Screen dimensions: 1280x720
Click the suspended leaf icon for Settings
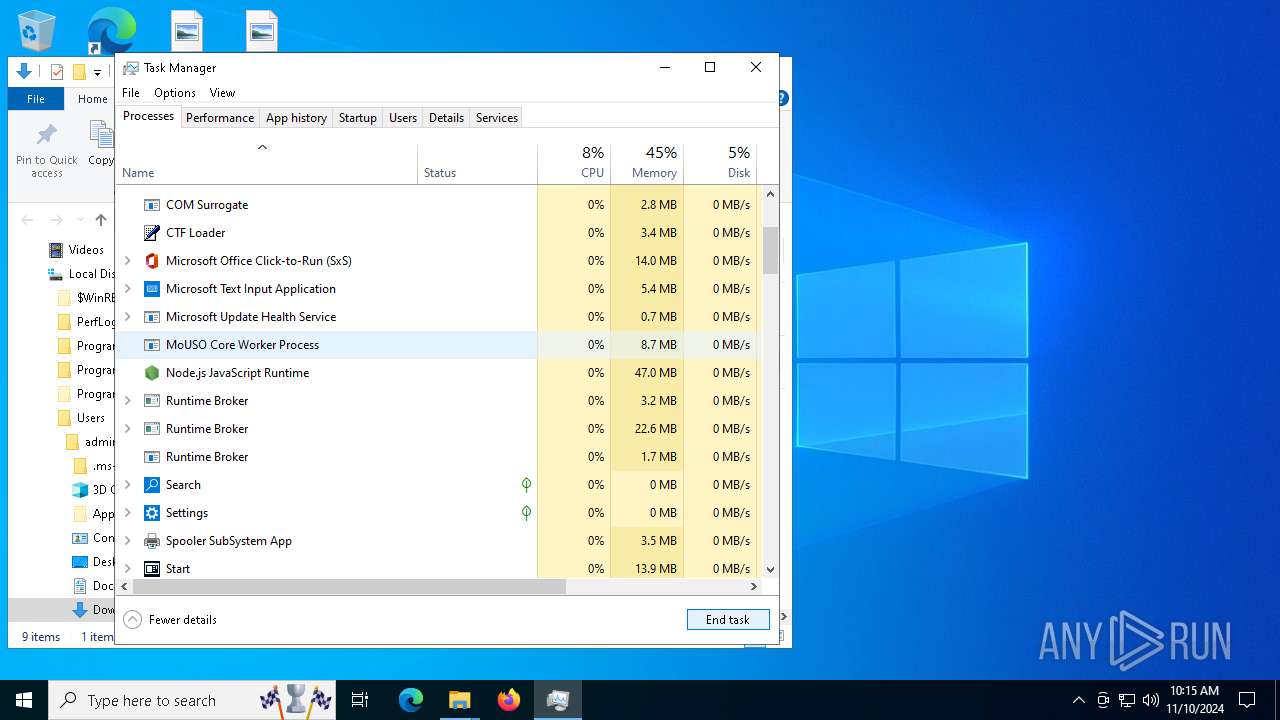pyautogui.click(x=526, y=513)
